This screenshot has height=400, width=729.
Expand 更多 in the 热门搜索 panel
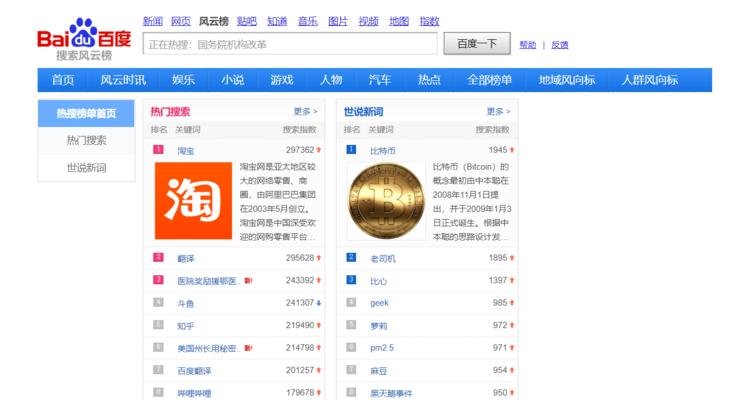click(305, 112)
